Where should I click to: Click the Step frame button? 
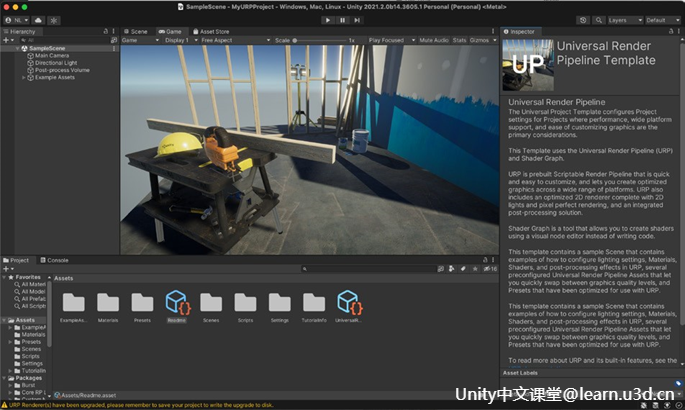358,19
